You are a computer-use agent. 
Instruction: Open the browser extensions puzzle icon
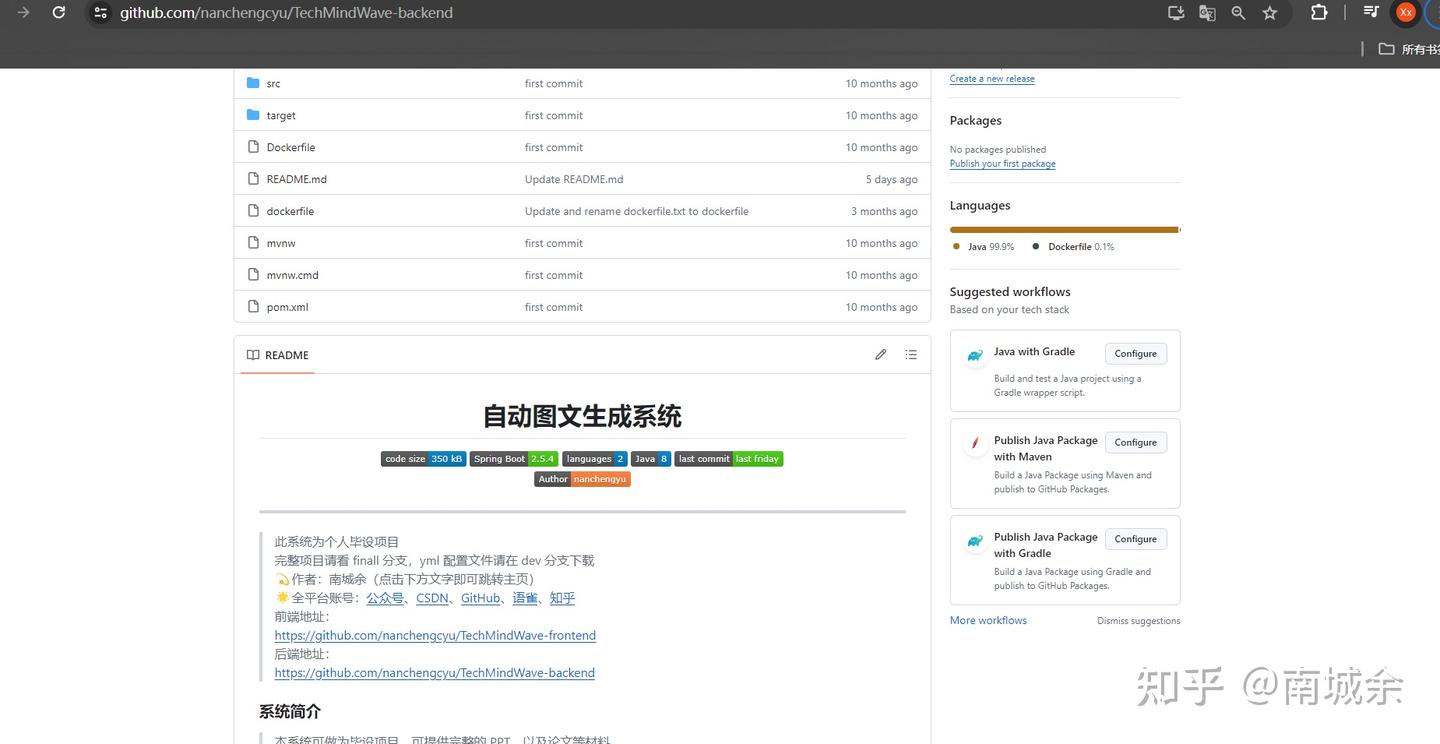(1319, 12)
